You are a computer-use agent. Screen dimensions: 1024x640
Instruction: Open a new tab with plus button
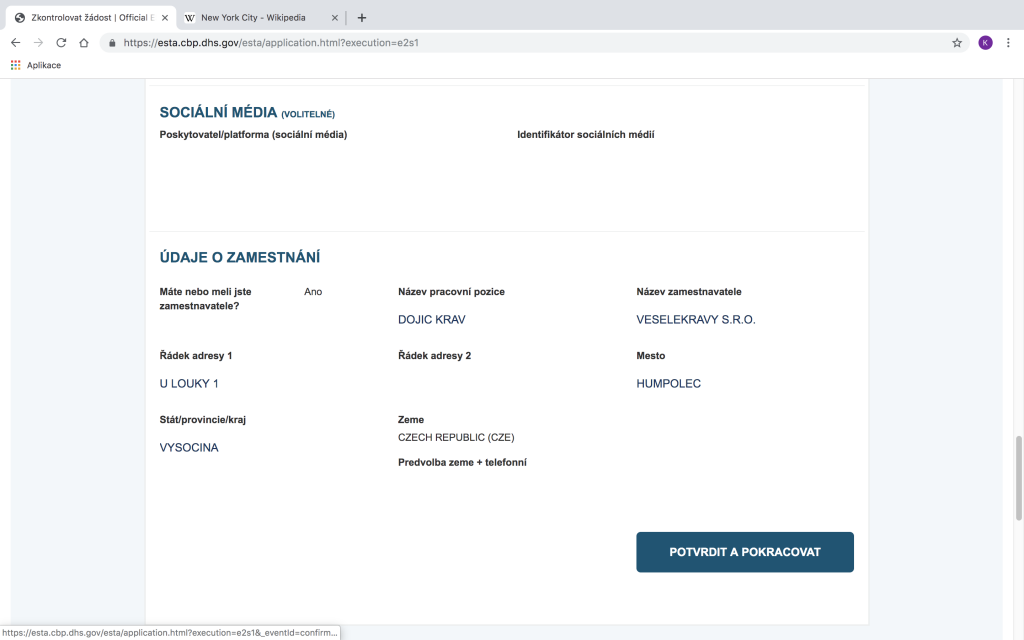coord(362,17)
